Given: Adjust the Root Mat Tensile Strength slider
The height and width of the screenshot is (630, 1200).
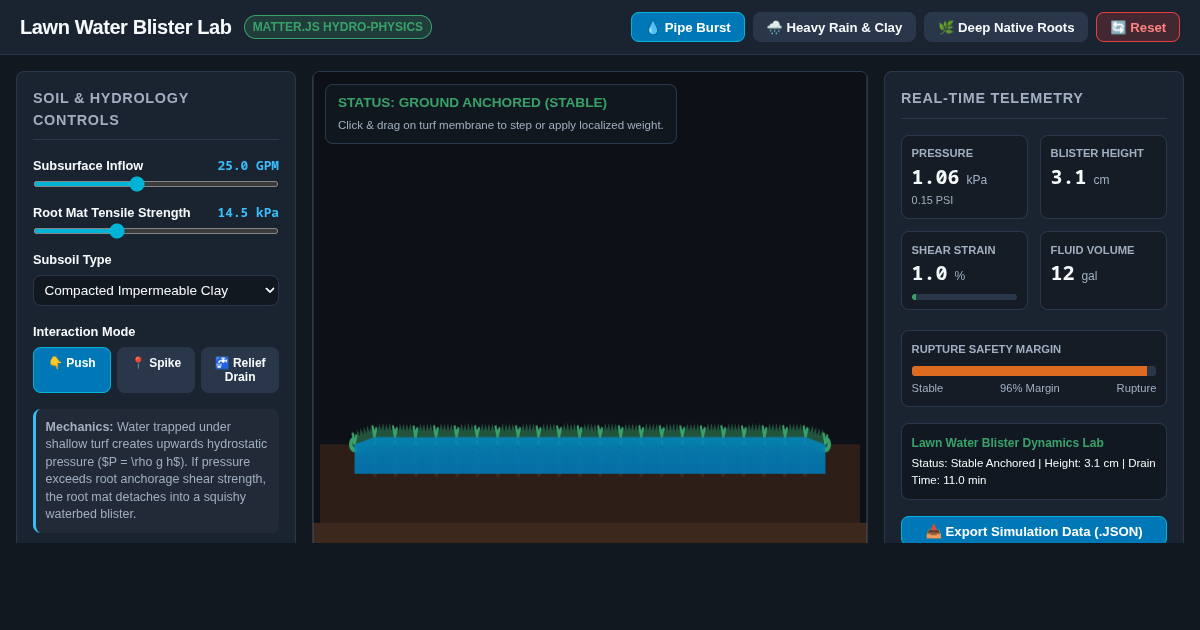Looking at the screenshot, I should point(156,231).
